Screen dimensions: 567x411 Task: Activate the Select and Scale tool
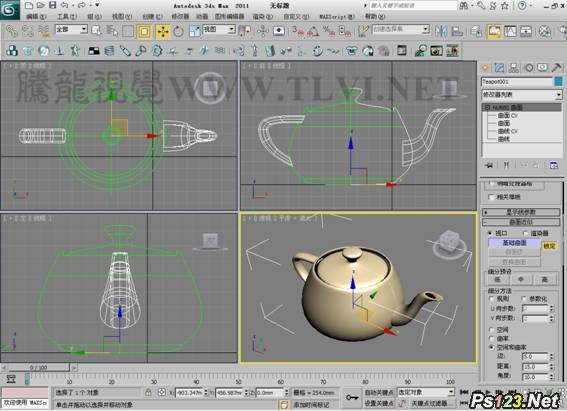coord(195,31)
